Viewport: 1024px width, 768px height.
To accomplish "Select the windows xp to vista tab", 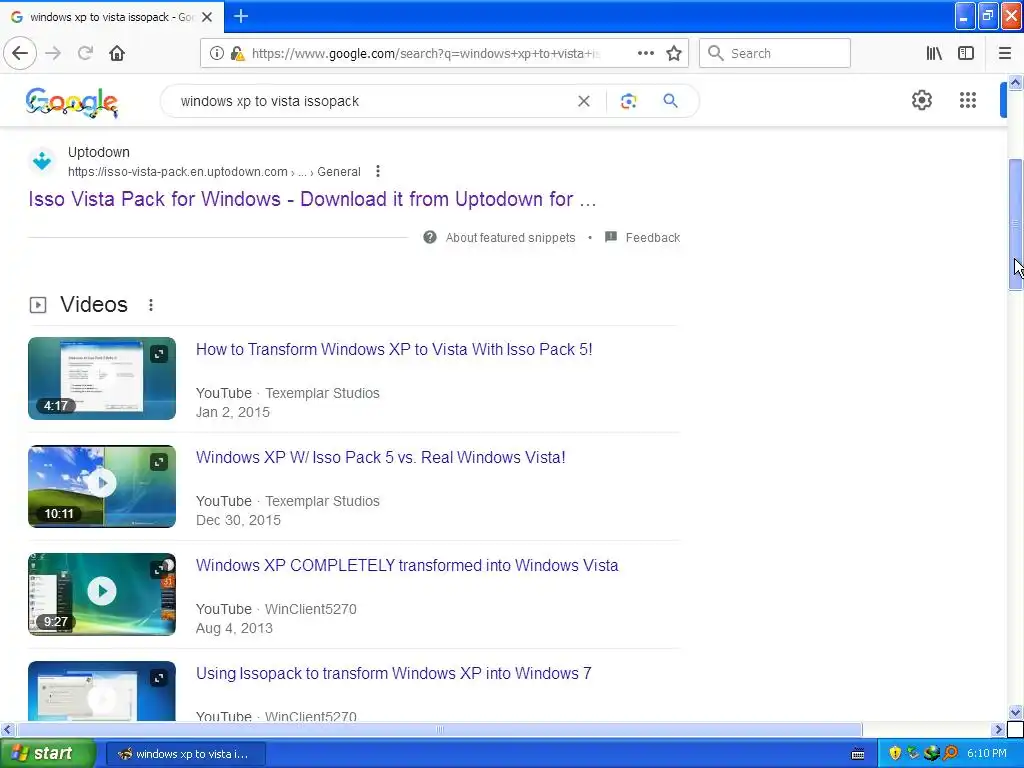I will 112,17.
